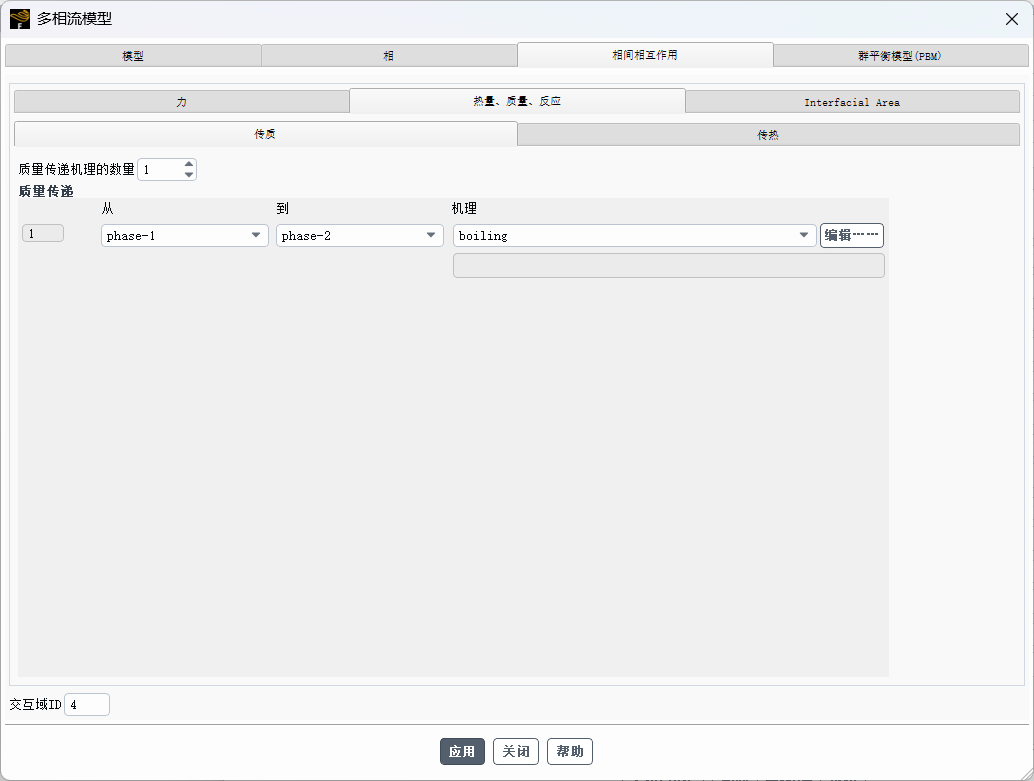This screenshot has height=781, width=1034.
Task: Open the 到 phase-2 dropdown
Action: tap(360, 236)
